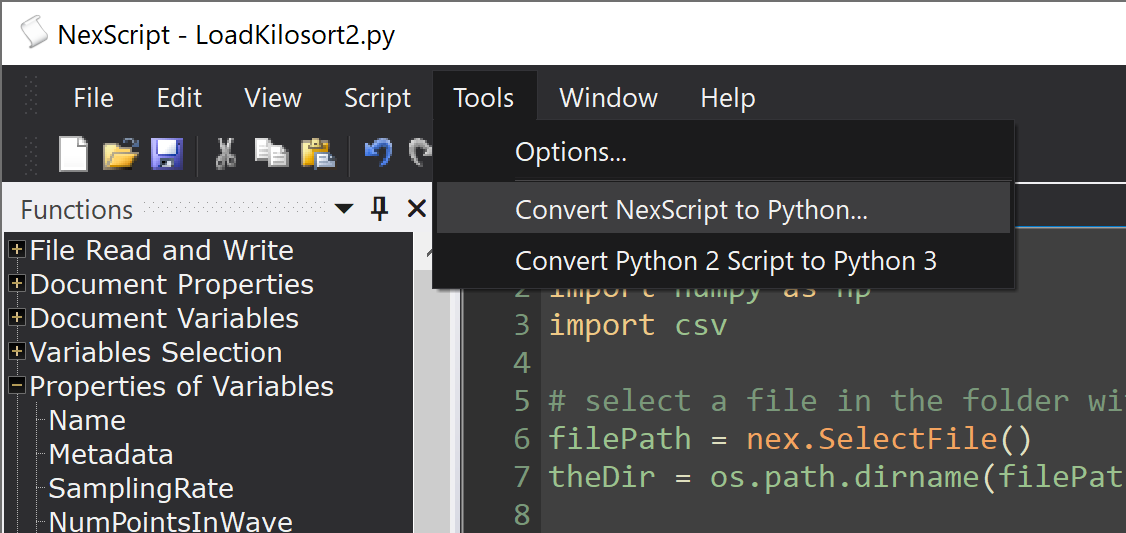Pin the Functions panel

click(379, 210)
